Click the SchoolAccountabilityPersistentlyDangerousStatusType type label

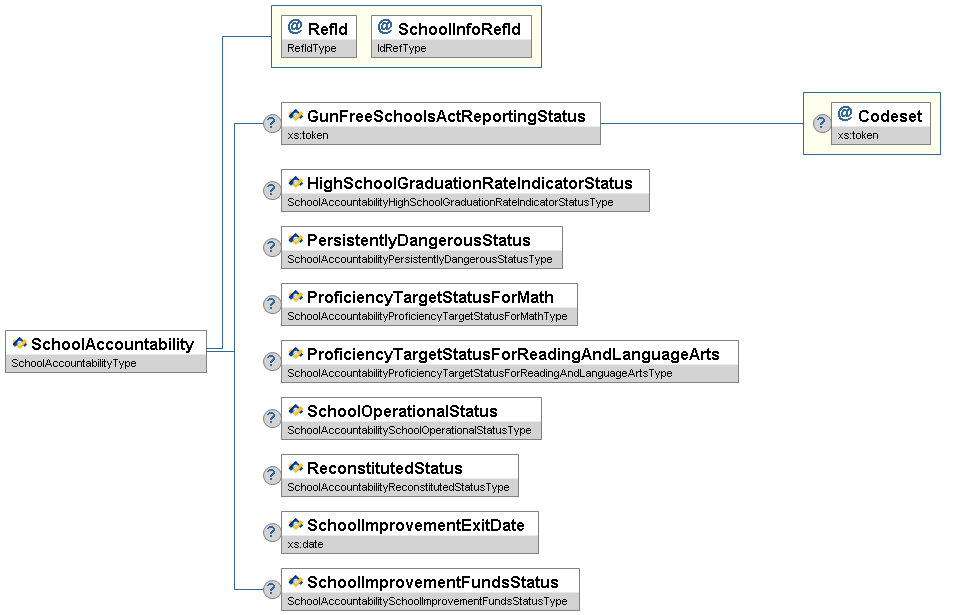[x=419, y=260]
